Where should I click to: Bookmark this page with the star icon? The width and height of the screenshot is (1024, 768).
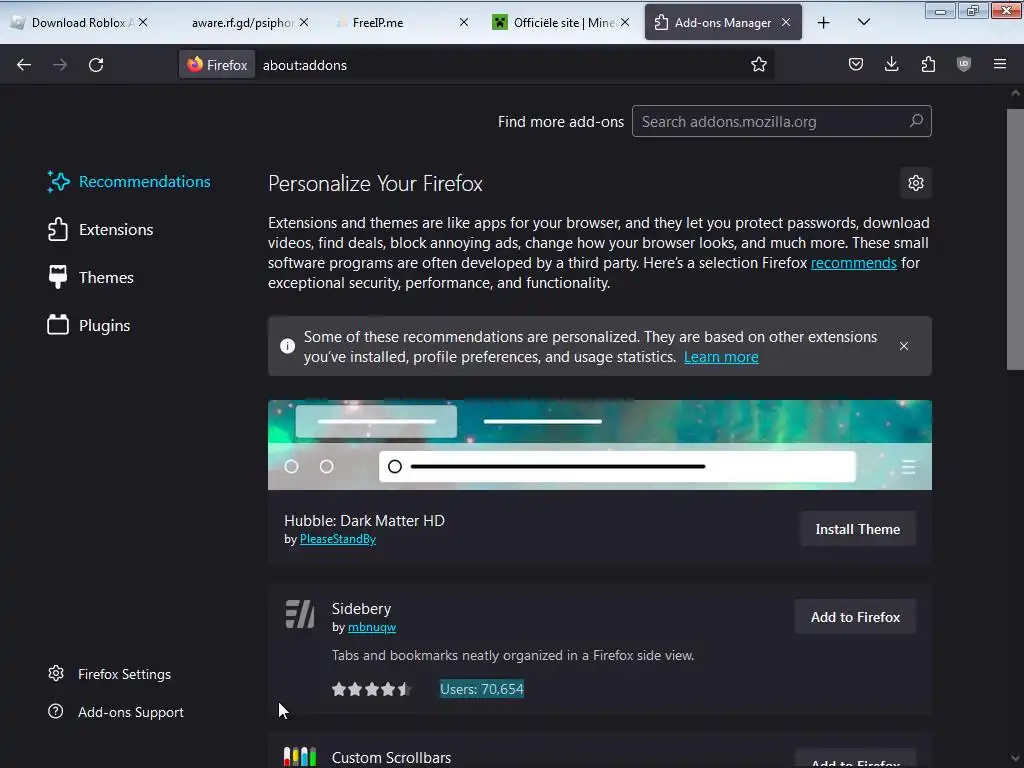click(x=758, y=65)
